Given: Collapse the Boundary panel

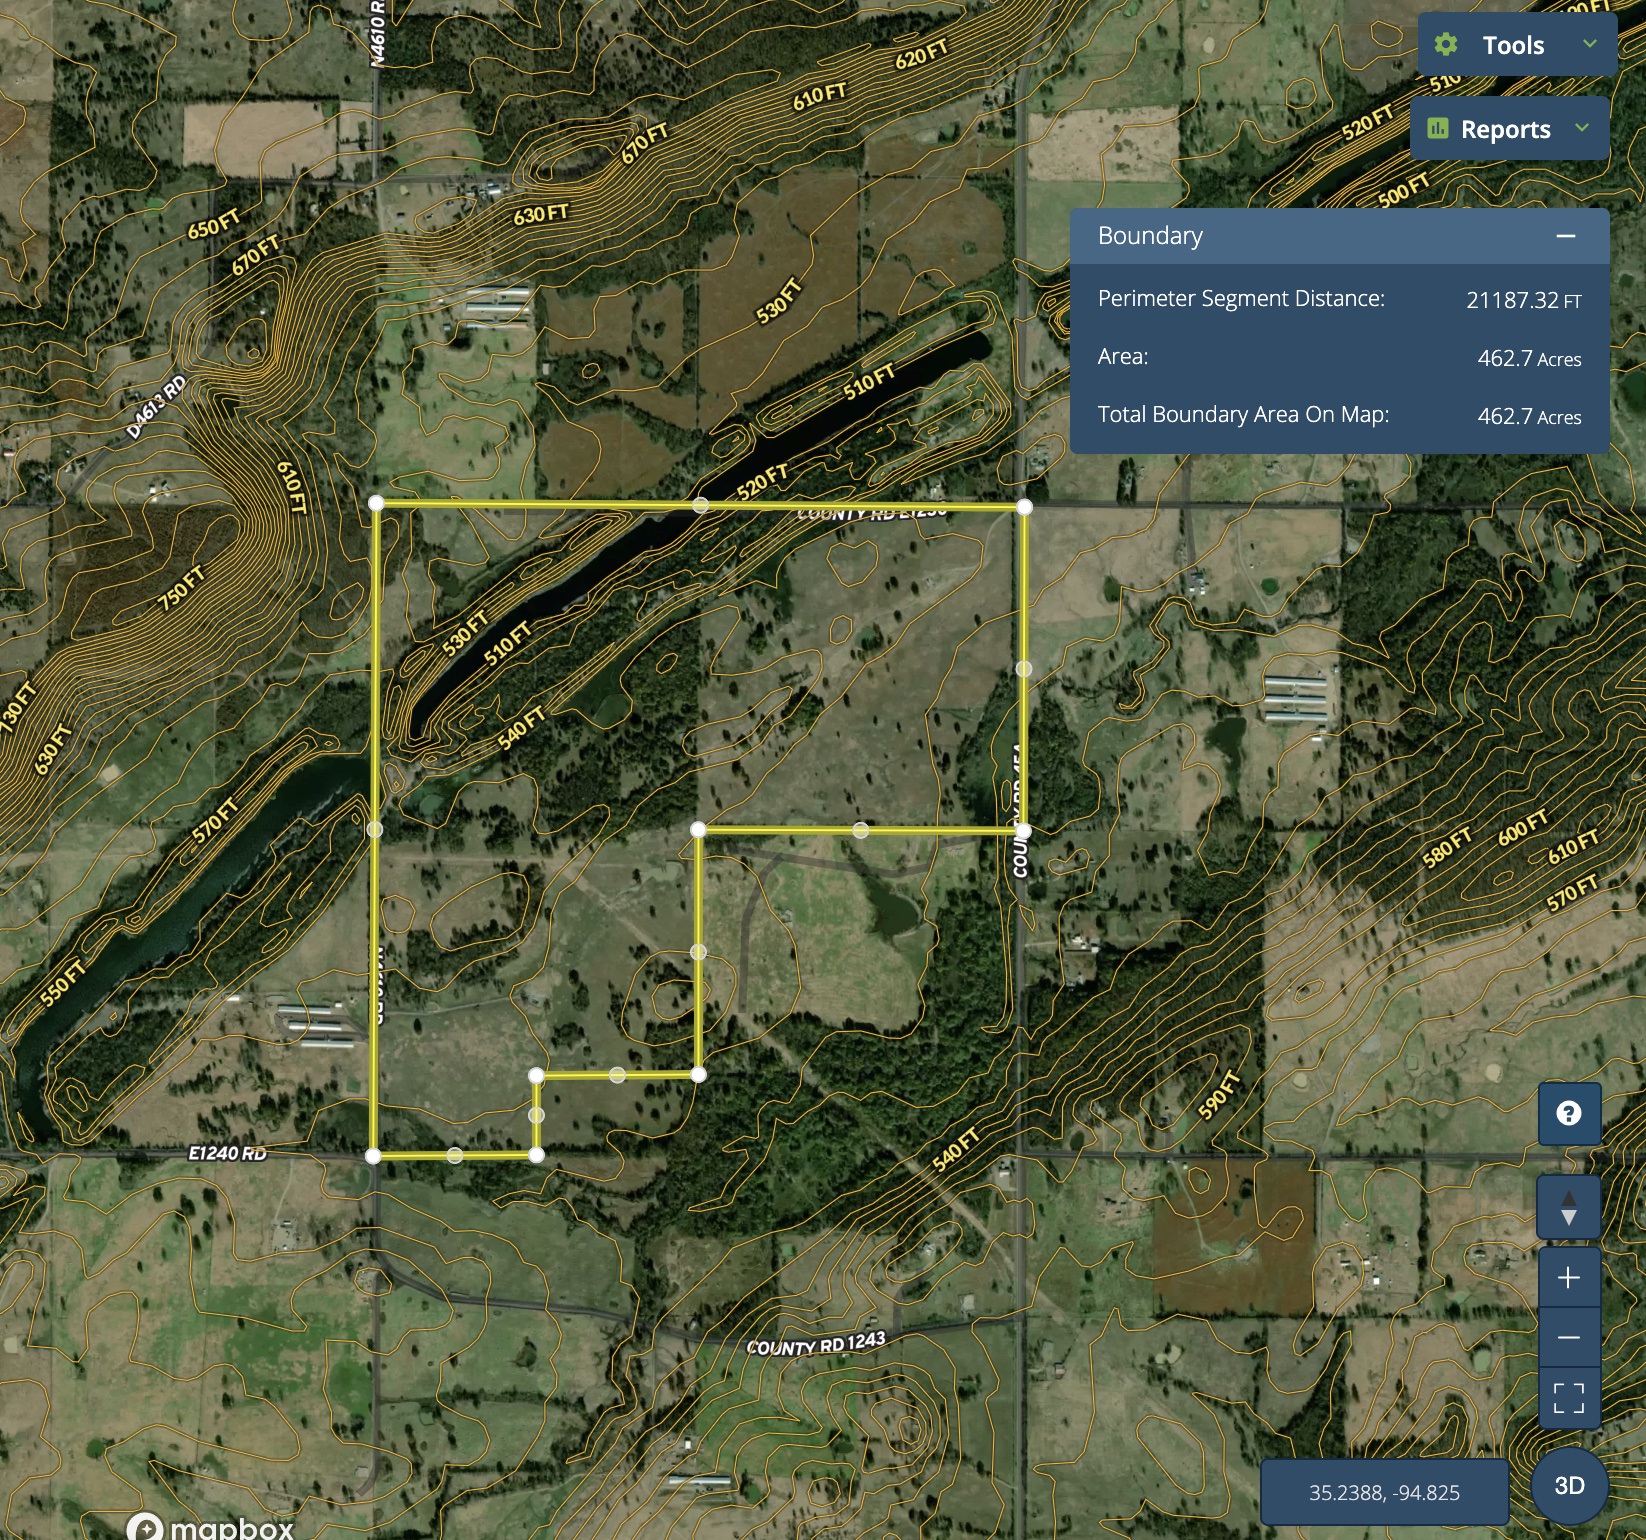Looking at the screenshot, I should (x=1565, y=236).
